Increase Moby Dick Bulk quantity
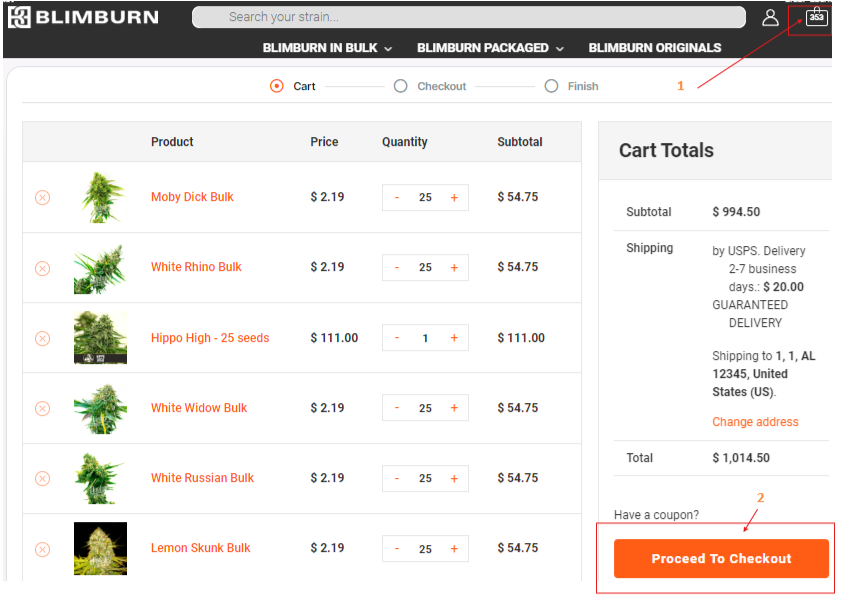The image size is (851, 604). point(454,198)
